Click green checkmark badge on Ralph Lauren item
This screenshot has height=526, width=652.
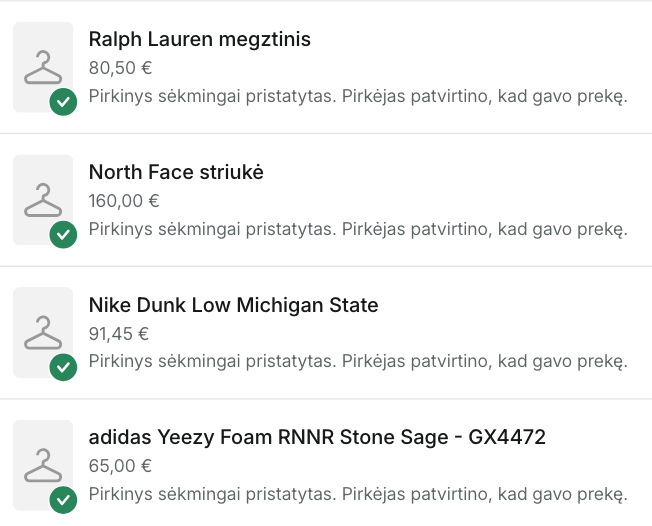(x=64, y=102)
